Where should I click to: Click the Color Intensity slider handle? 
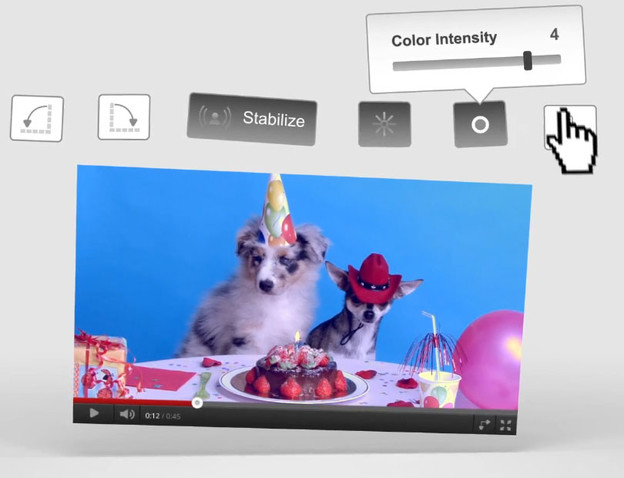527,61
